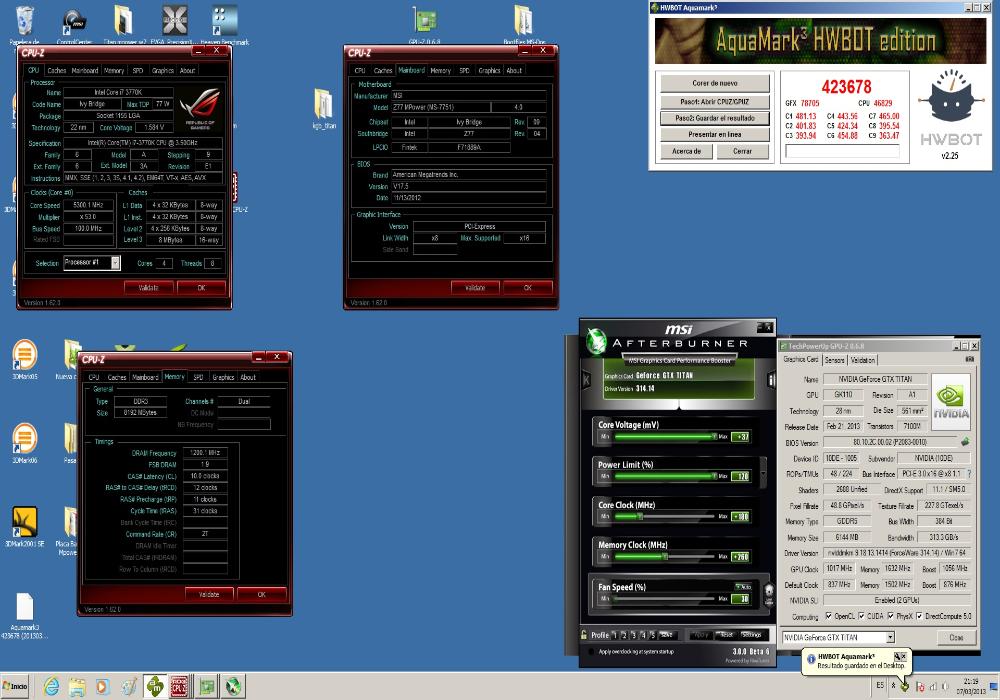Open the MSI ControlCenter desktop shortcut
The image size is (1000, 700).
74,24
